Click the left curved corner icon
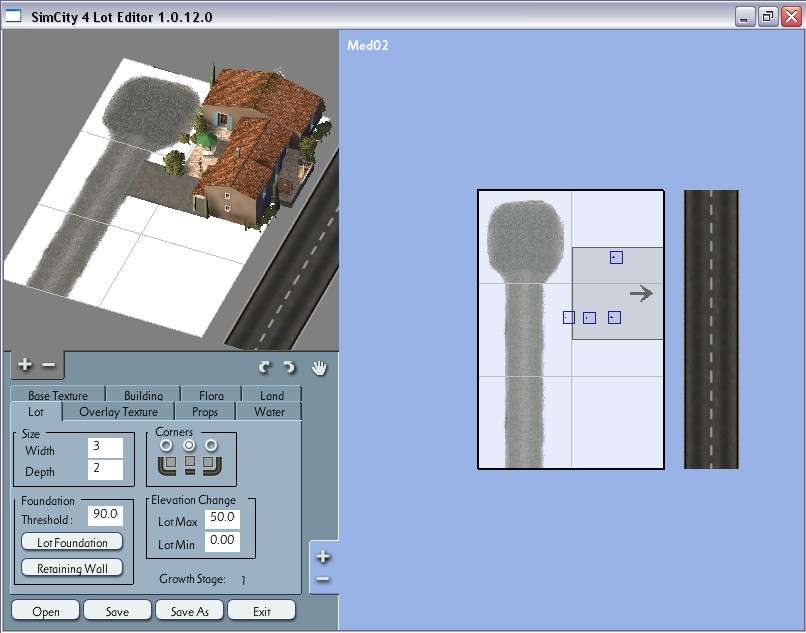The image size is (806, 633). pyautogui.click(x=168, y=465)
